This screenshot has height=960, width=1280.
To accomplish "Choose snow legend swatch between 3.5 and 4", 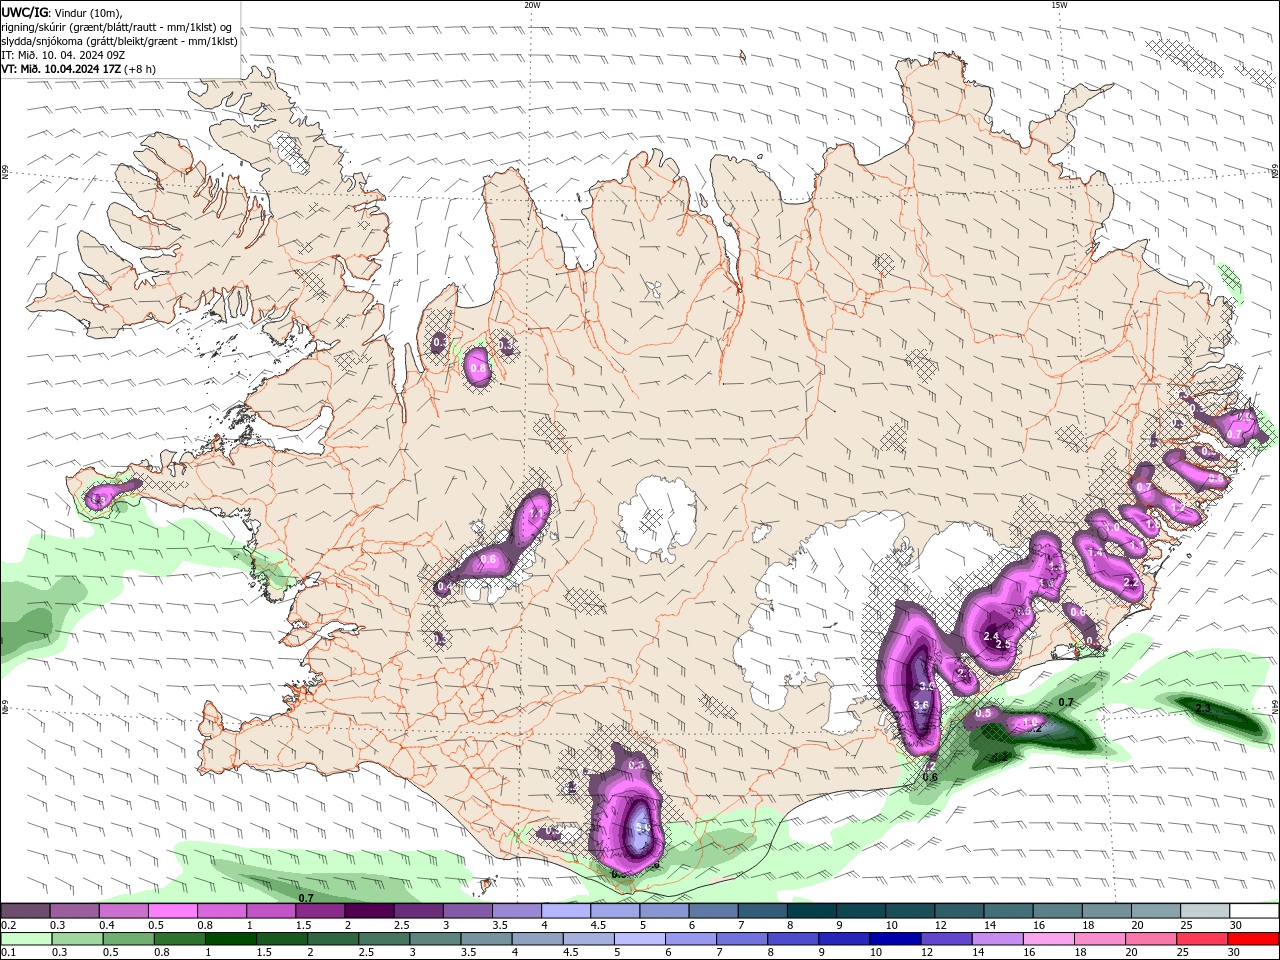I will [516, 911].
